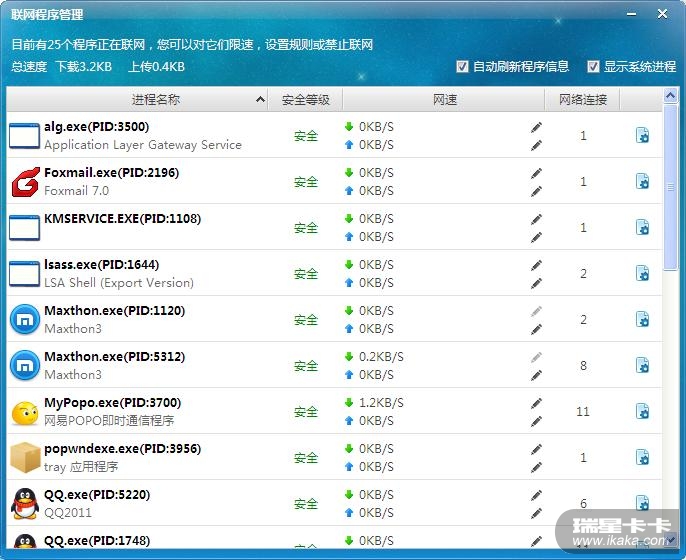Viewport: 686px width, 560px height.
Task: Edit download limit pencil for Foxmail.exe
Action: [536, 173]
